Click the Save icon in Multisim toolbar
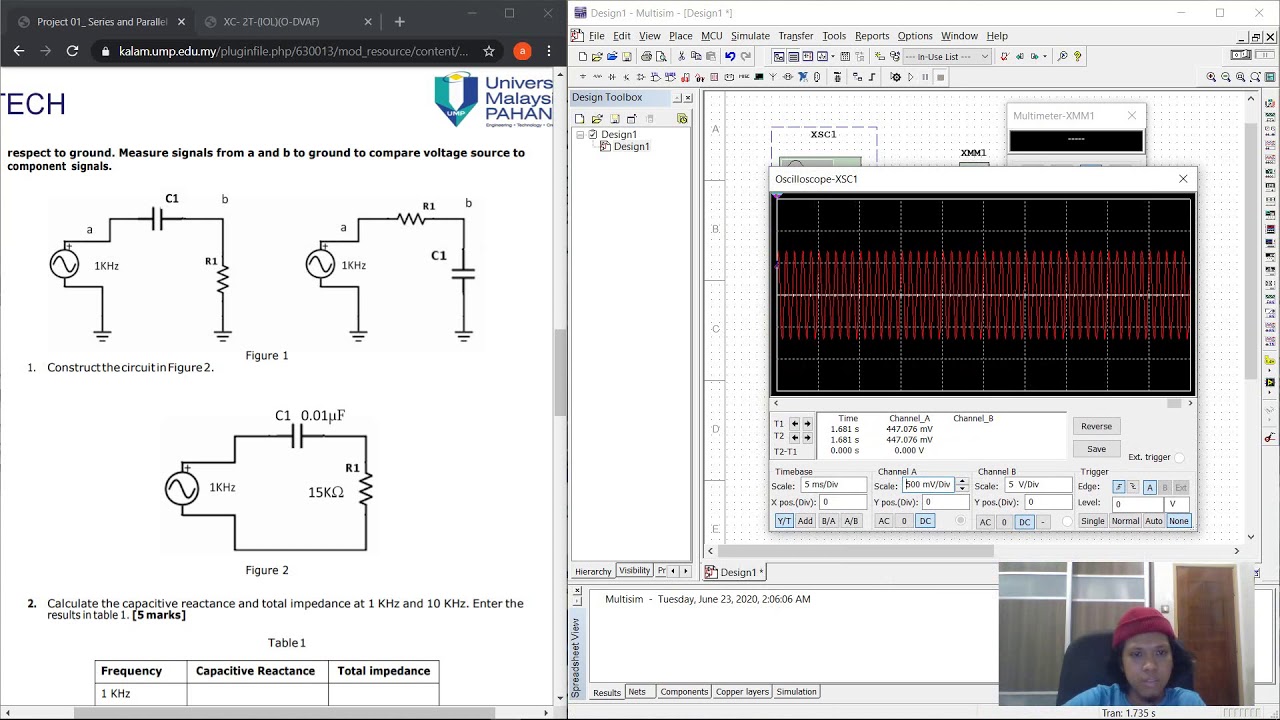The image size is (1280, 720). [x=627, y=56]
